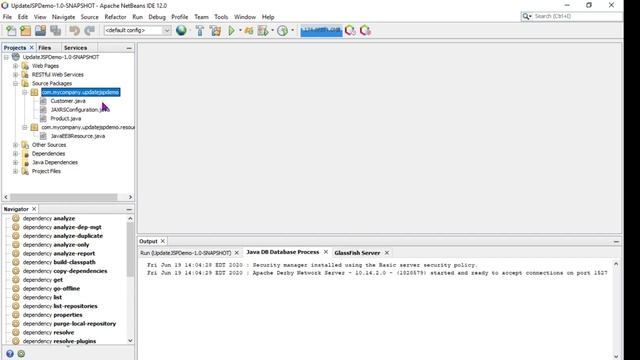The image size is (640, 360).
Task: Open the Help menu
Action: 268,17
